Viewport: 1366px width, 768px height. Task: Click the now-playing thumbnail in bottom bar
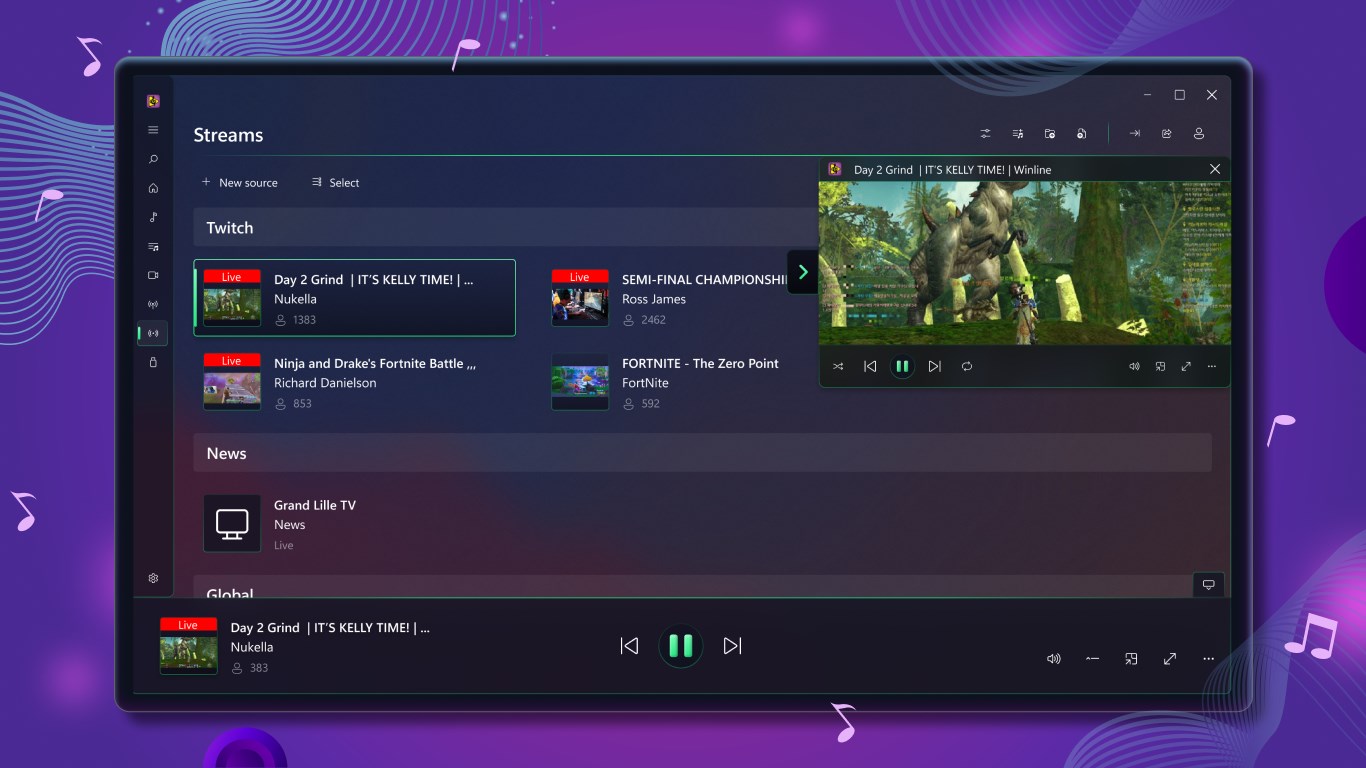click(189, 646)
